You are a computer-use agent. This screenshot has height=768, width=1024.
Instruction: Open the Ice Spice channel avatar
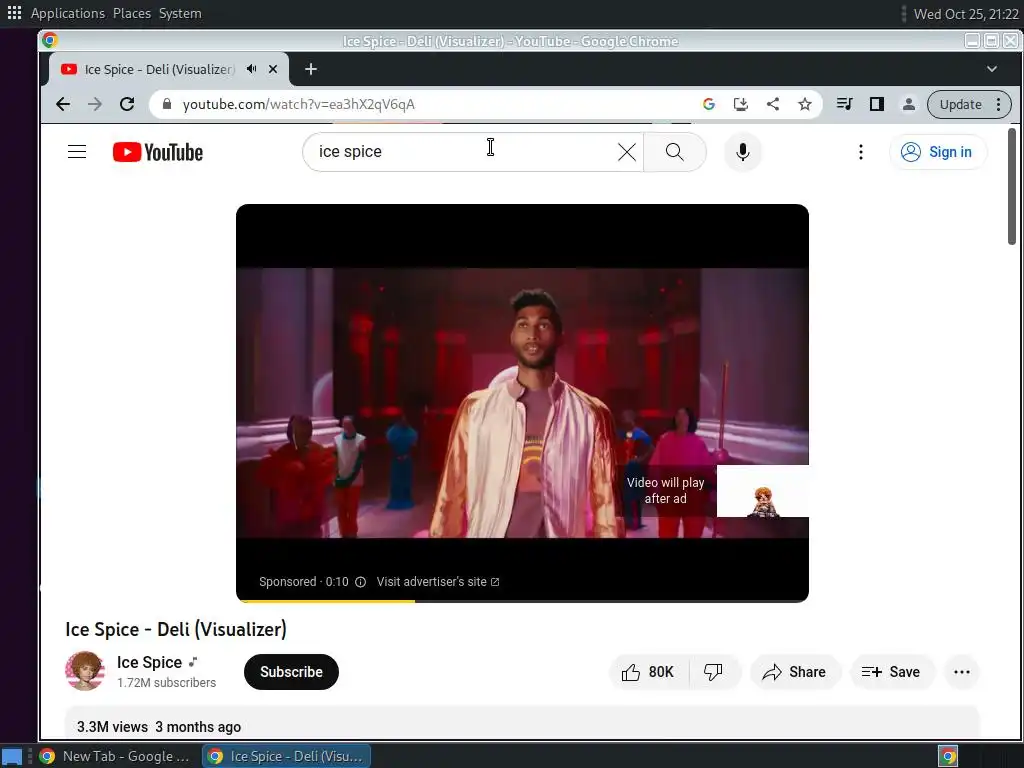click(85, 671)
